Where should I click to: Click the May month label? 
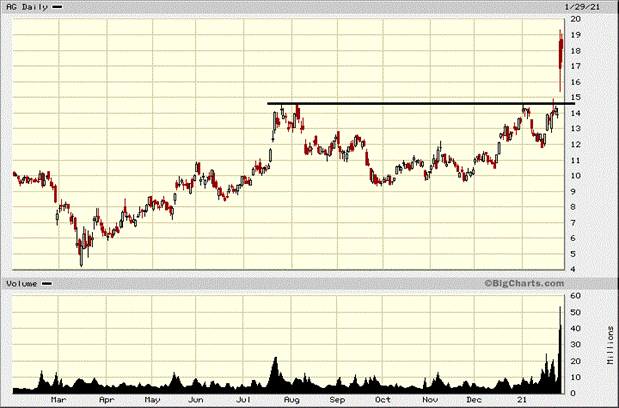click(x=152, y=400)
